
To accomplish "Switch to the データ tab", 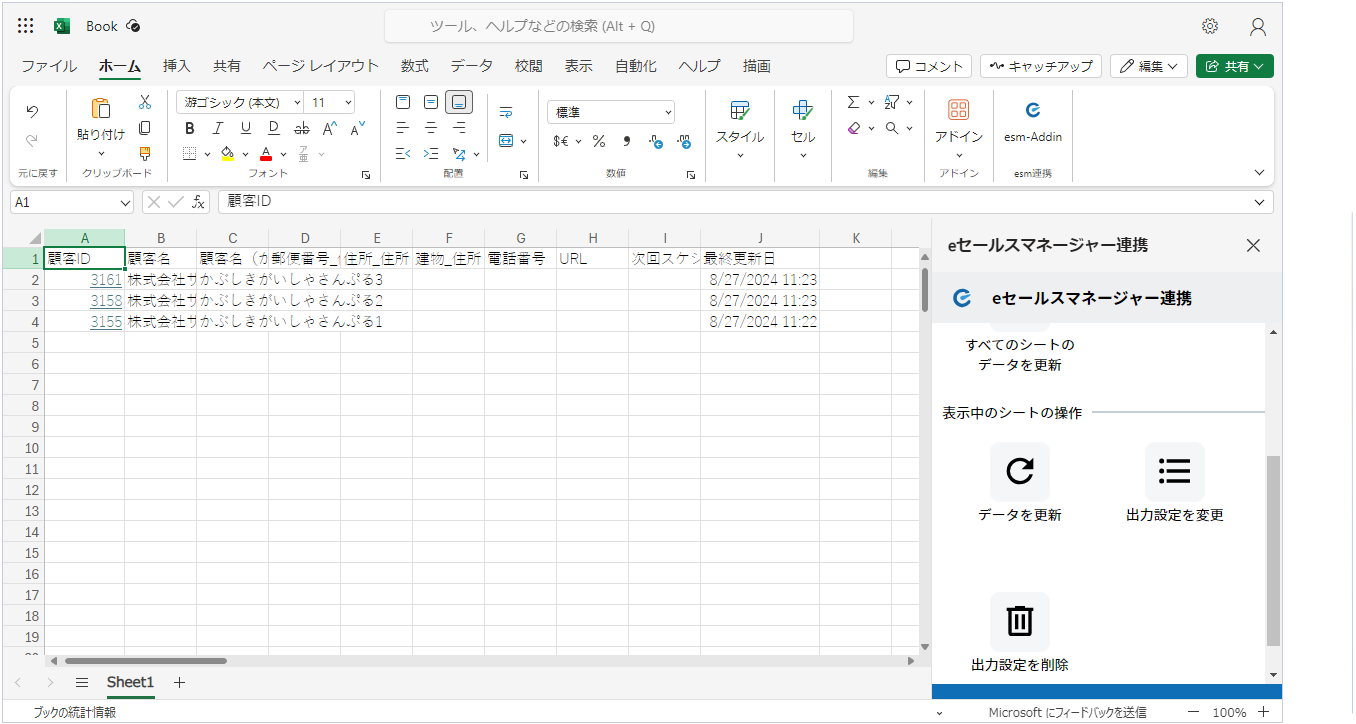I will pos(471,66).
